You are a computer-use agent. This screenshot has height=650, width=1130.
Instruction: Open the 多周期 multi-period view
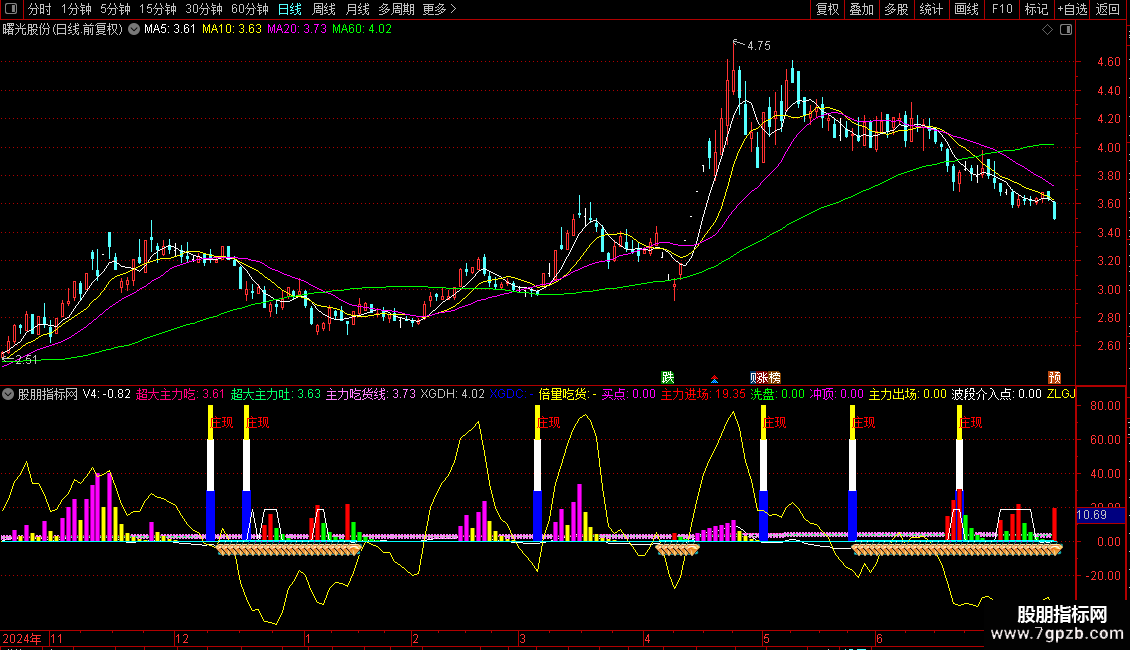click(x=396, y=9)
